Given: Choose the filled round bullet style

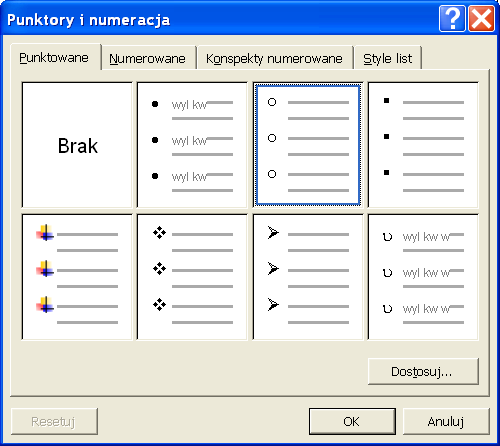Looking at the screenshot, I should (192, 145).
